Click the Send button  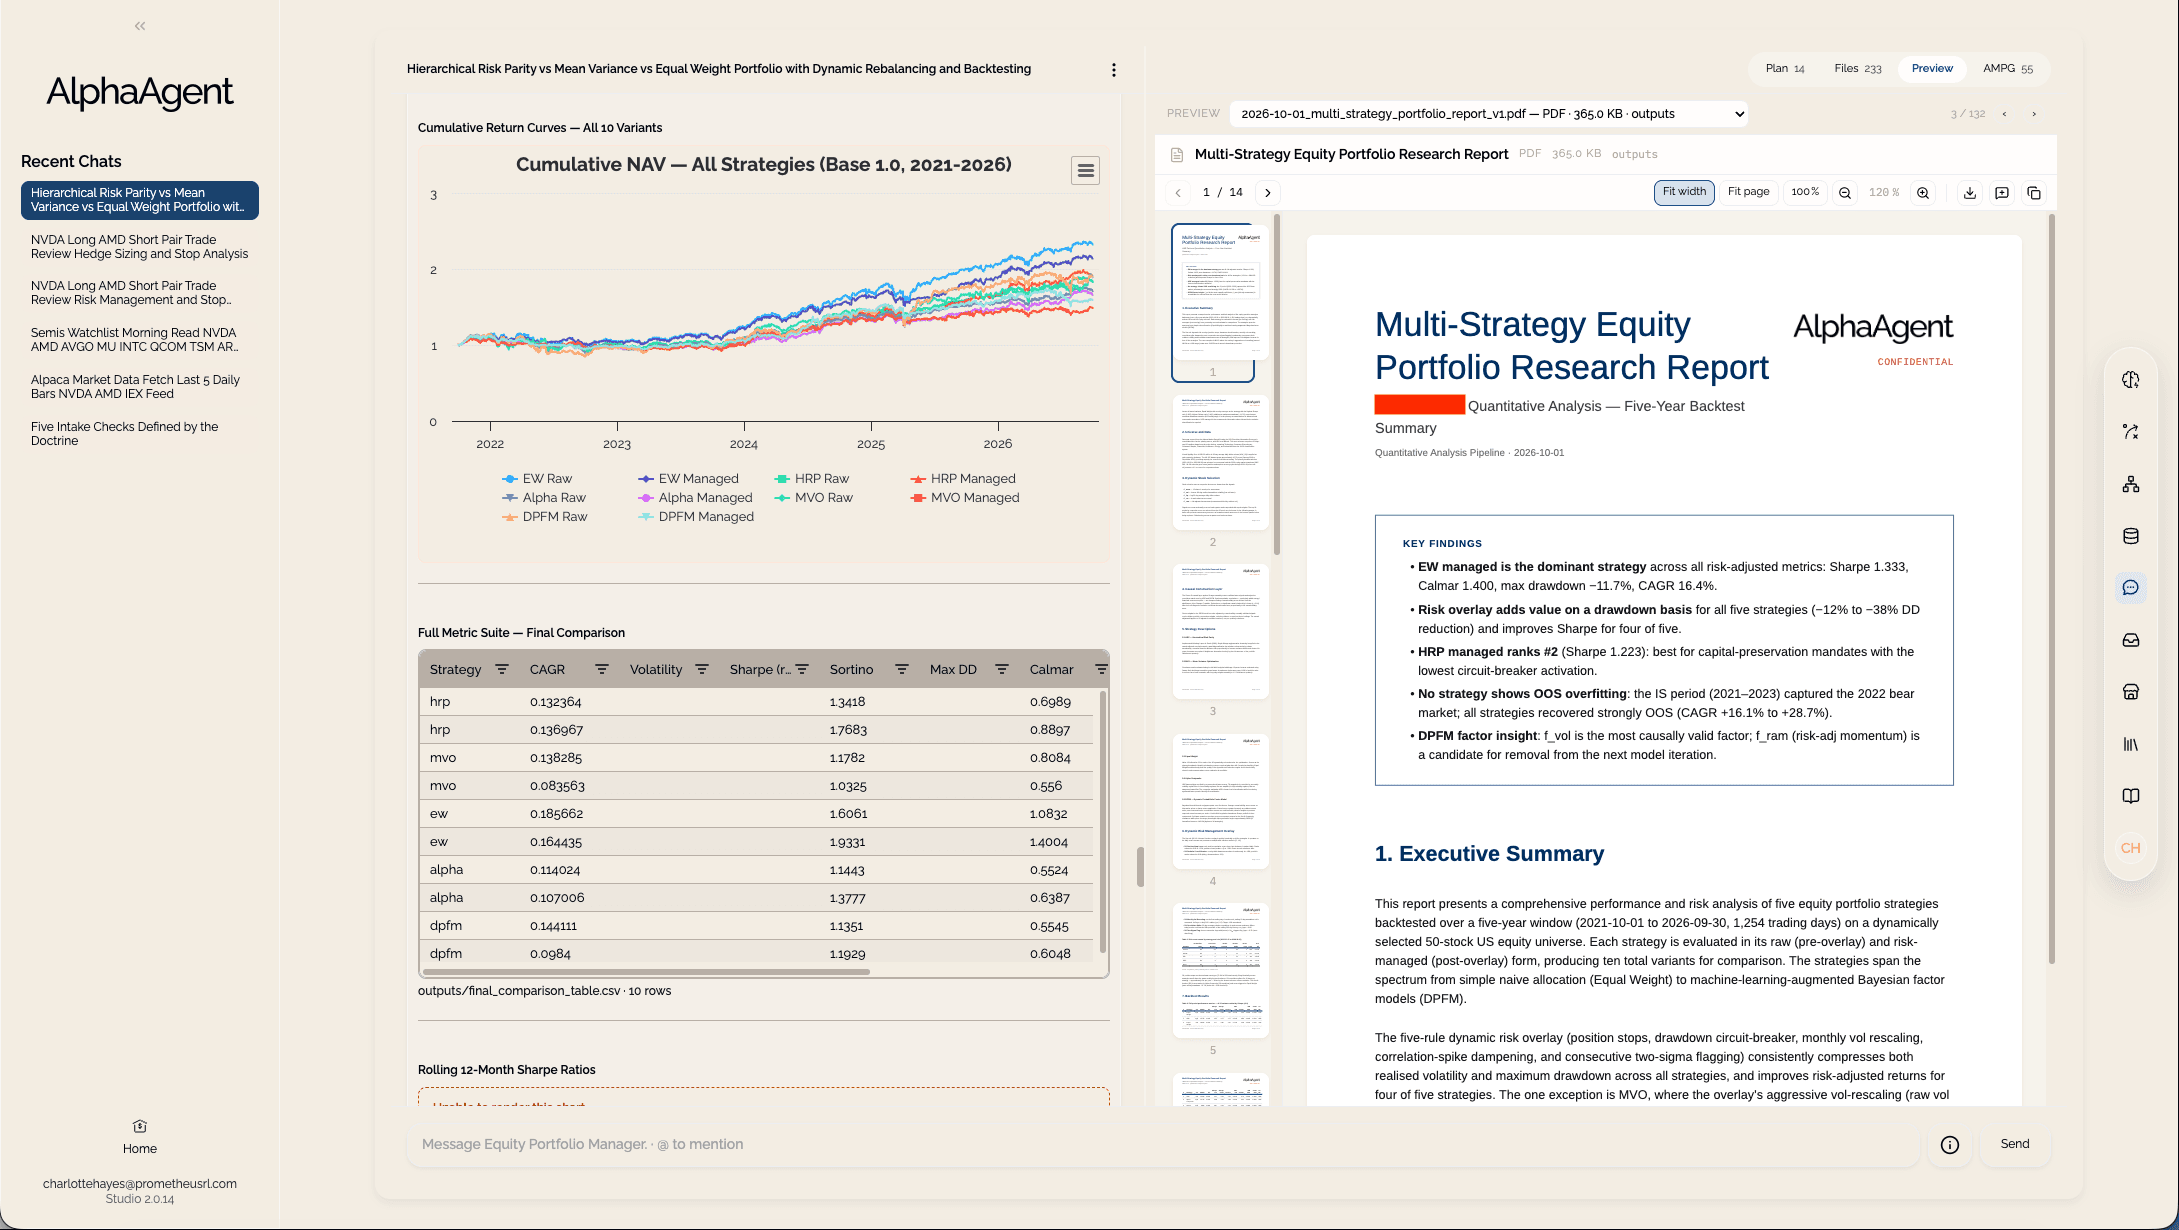click(x=2015, y=1144)
